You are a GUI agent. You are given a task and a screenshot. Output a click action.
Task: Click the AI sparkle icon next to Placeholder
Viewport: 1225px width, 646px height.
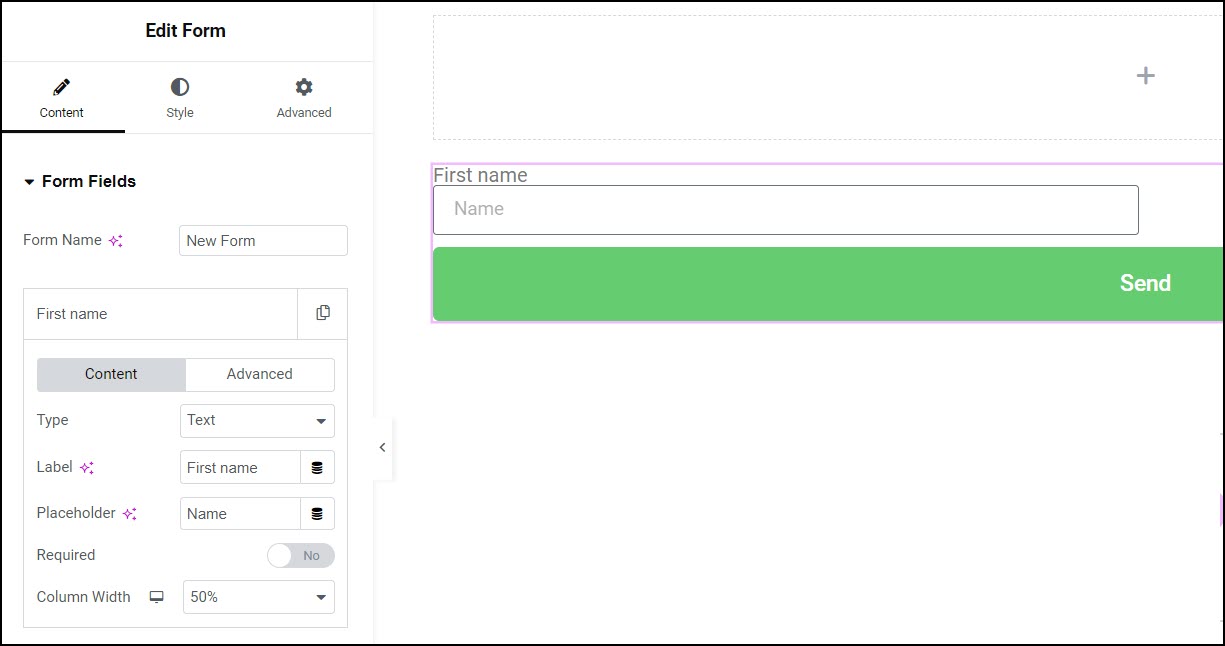(x=130, y=514)
